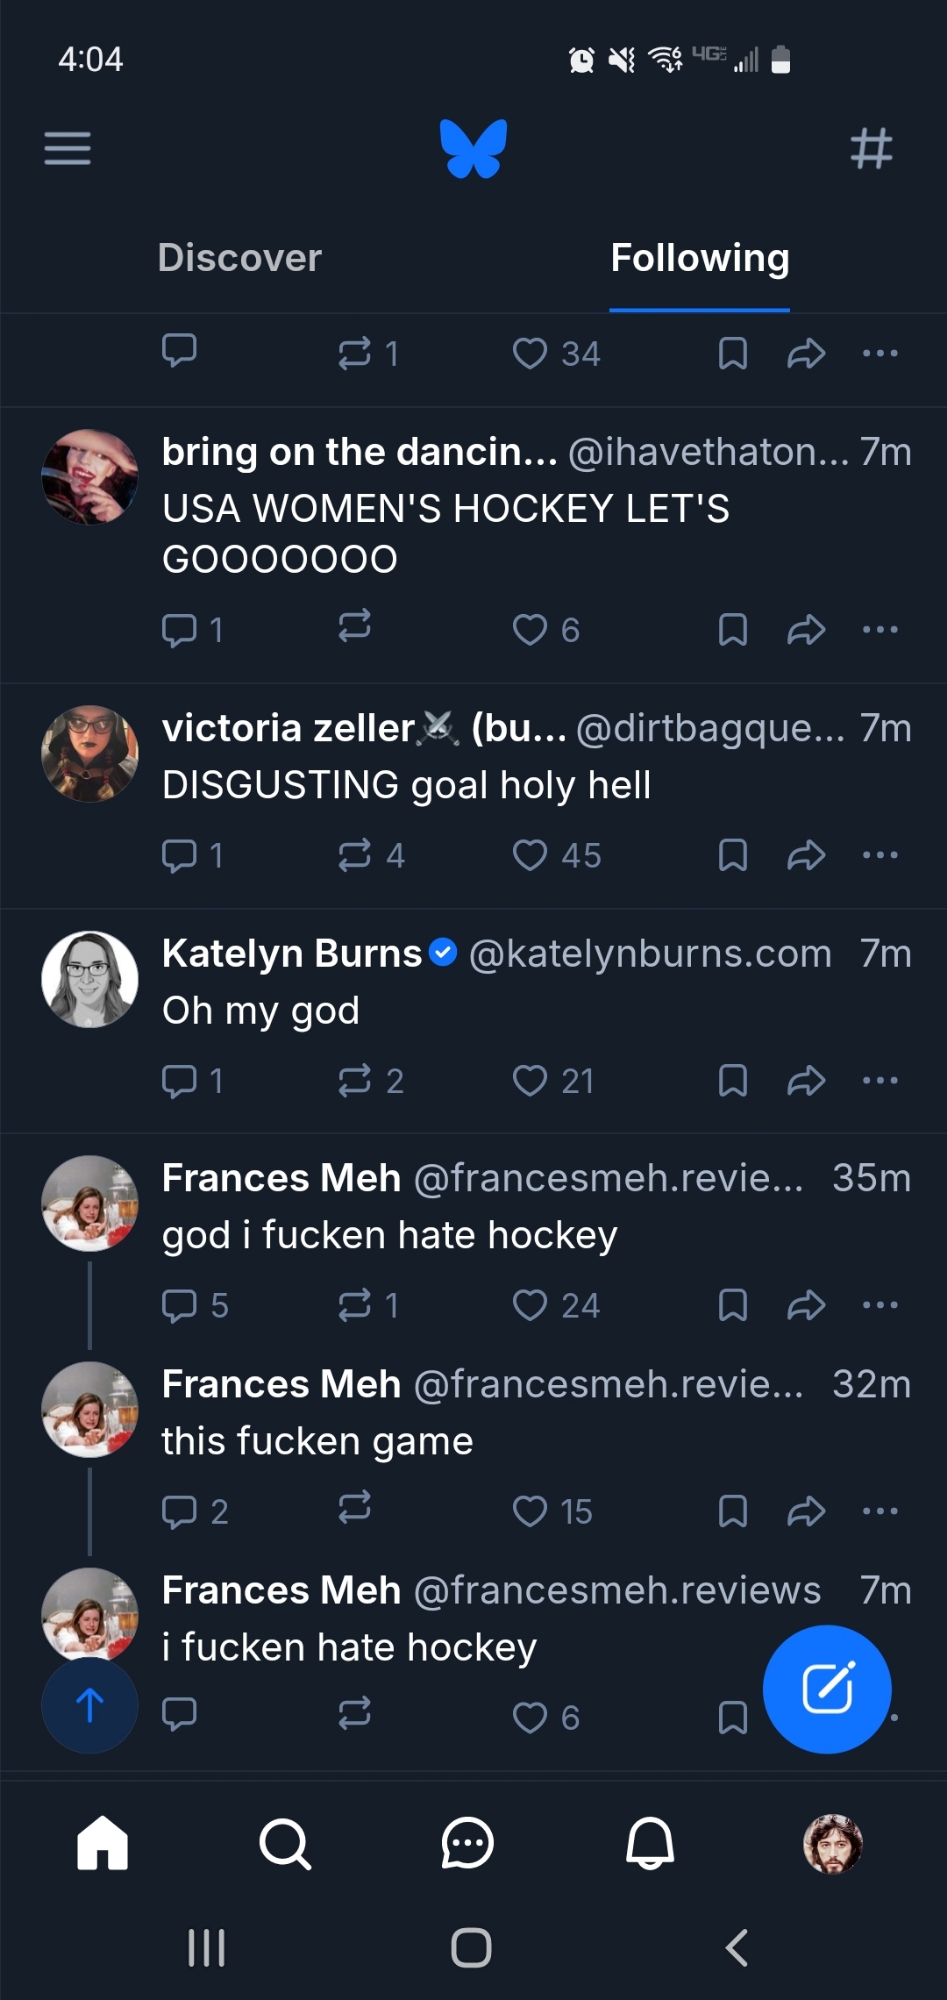Open more options on Katelyn Burns' post
The width and height of the screenshot is (947, 2000).
click(x=880, y=1081)
